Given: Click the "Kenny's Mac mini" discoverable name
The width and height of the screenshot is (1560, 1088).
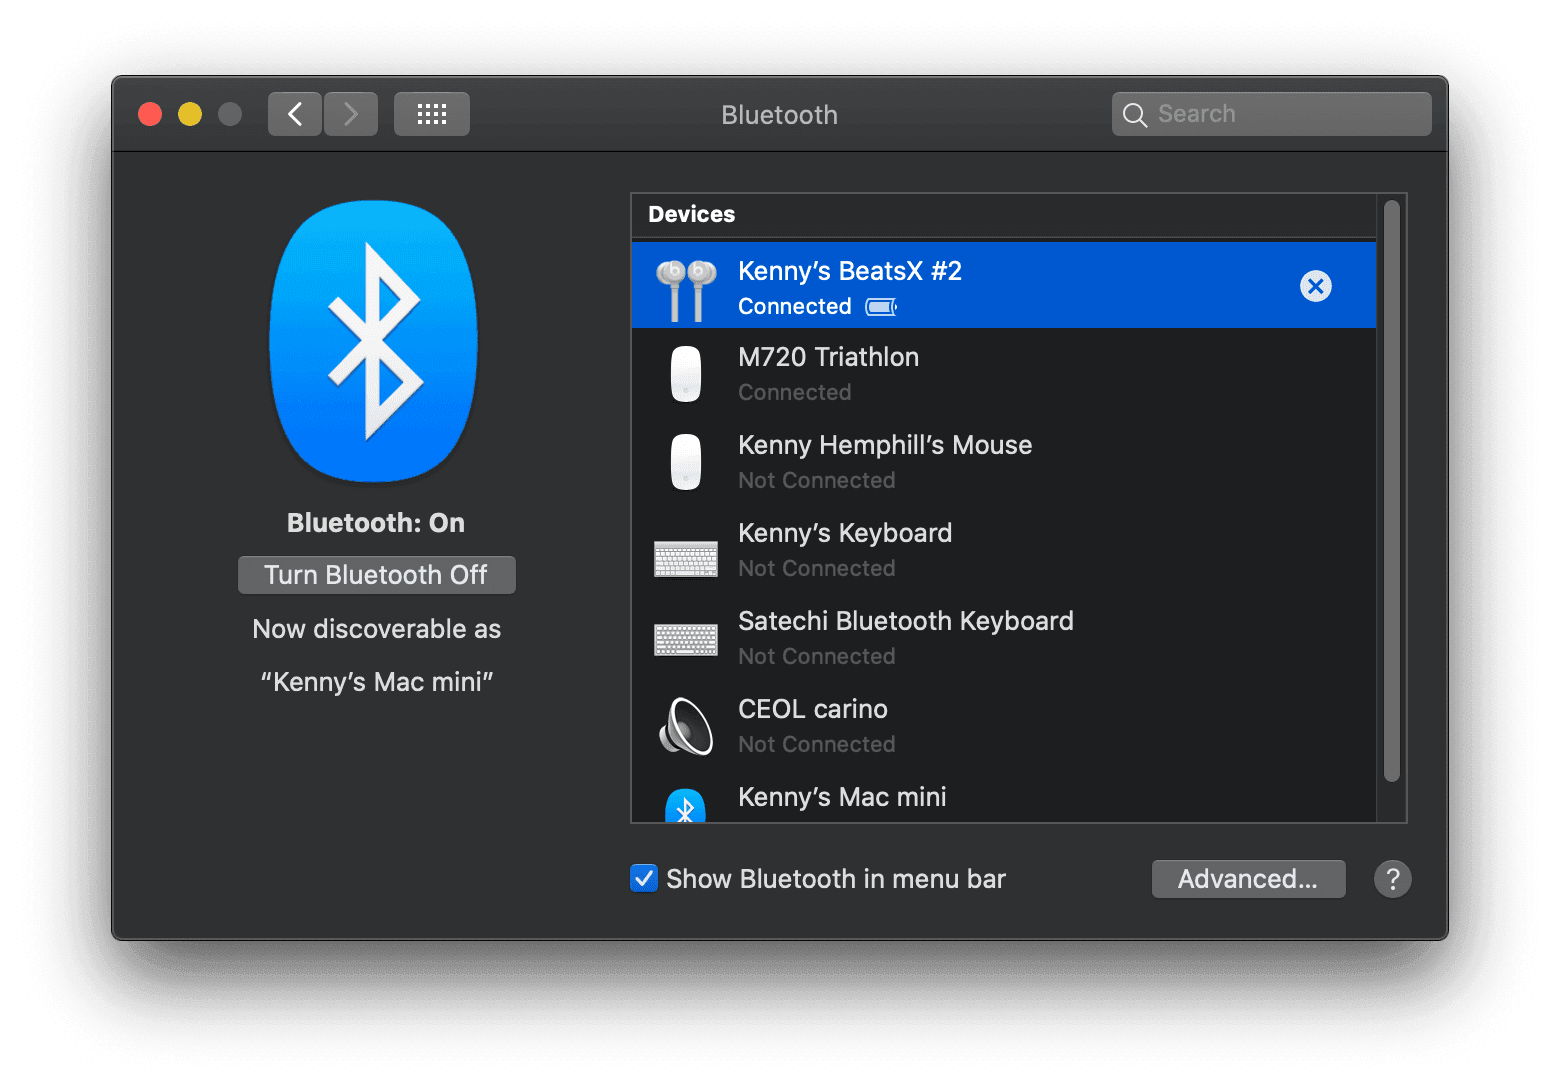Looking at the screenshot, I should (377, 682).
